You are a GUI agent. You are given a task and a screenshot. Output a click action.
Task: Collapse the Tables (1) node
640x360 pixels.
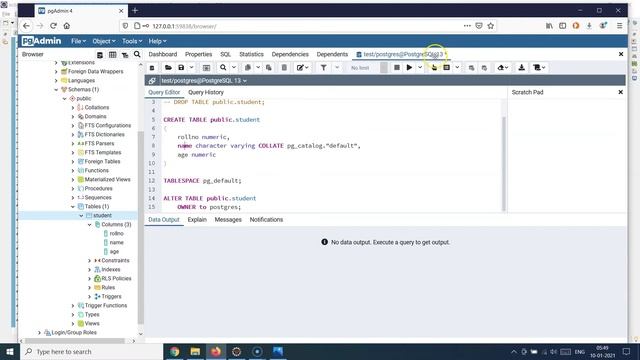(x=73, y=207)
